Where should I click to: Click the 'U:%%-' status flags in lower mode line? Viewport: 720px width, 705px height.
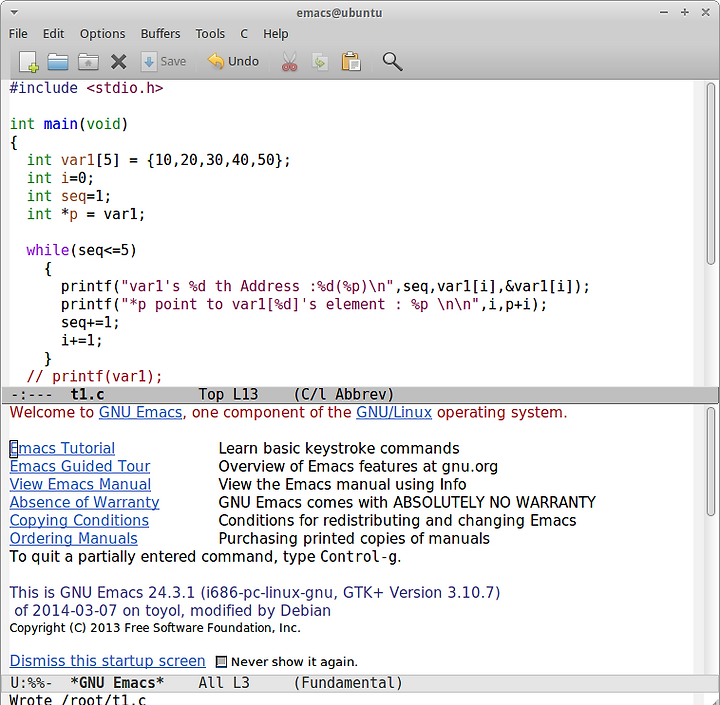coord(31,683)
